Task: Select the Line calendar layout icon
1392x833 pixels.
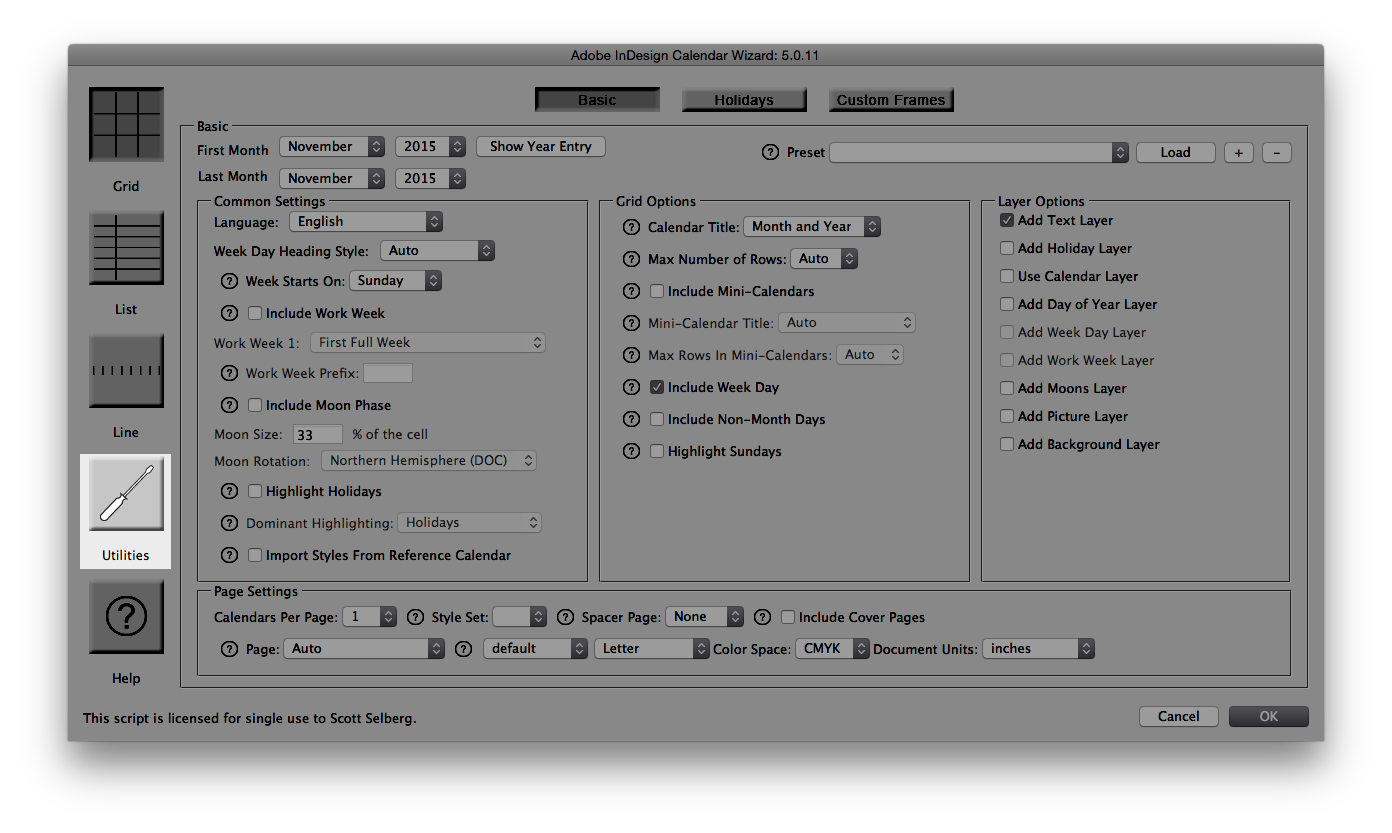Action: (x=126, y=371)
